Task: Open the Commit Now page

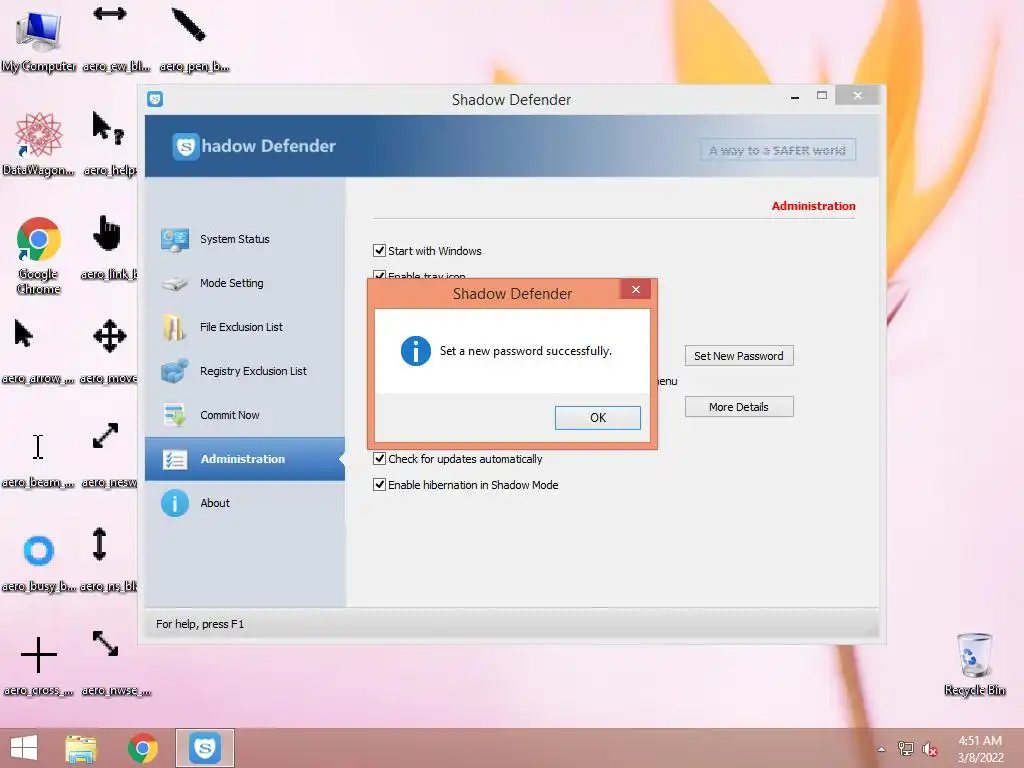Action: click(229, 415)
